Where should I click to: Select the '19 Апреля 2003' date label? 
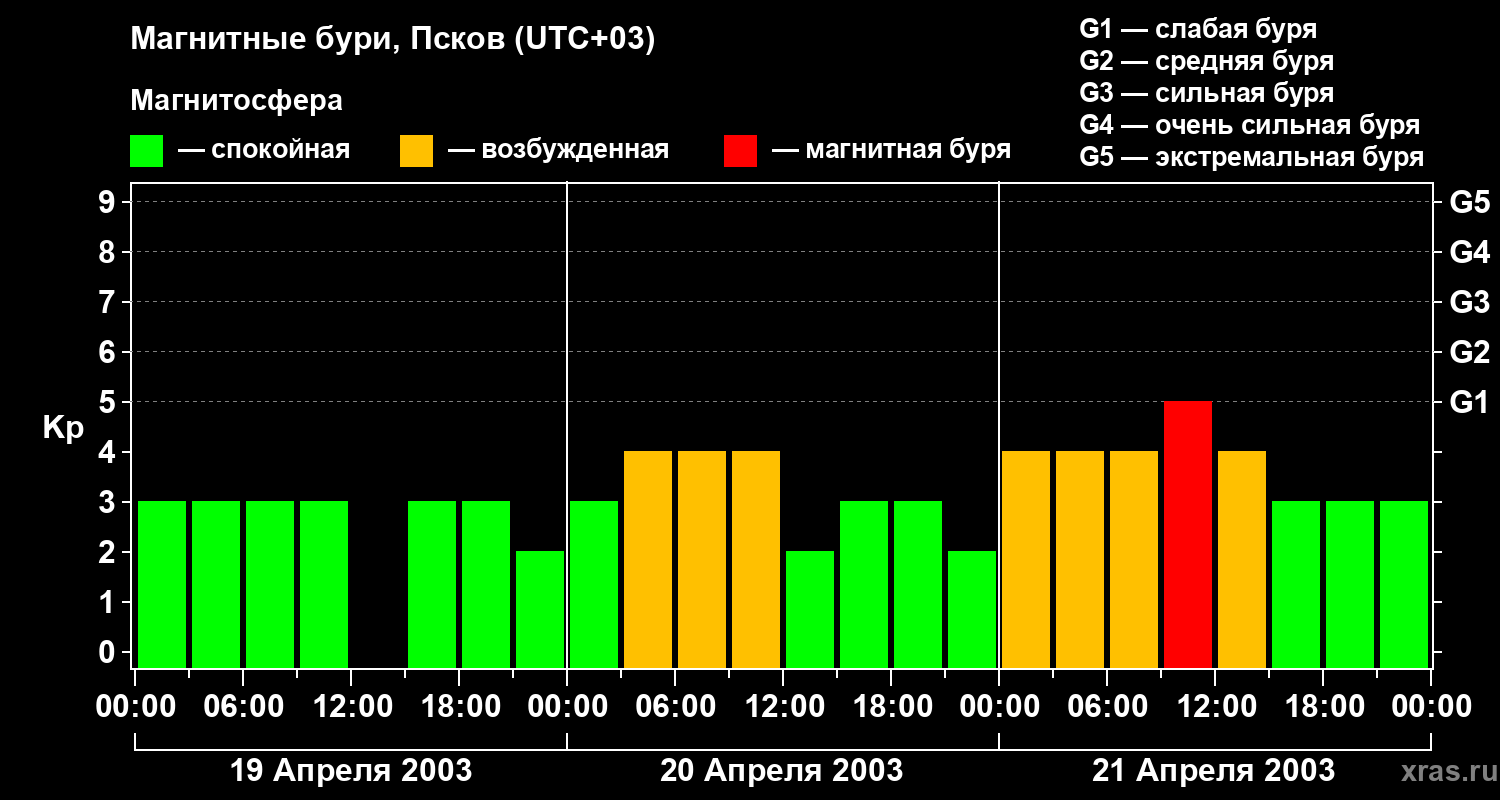coord(351,771)
